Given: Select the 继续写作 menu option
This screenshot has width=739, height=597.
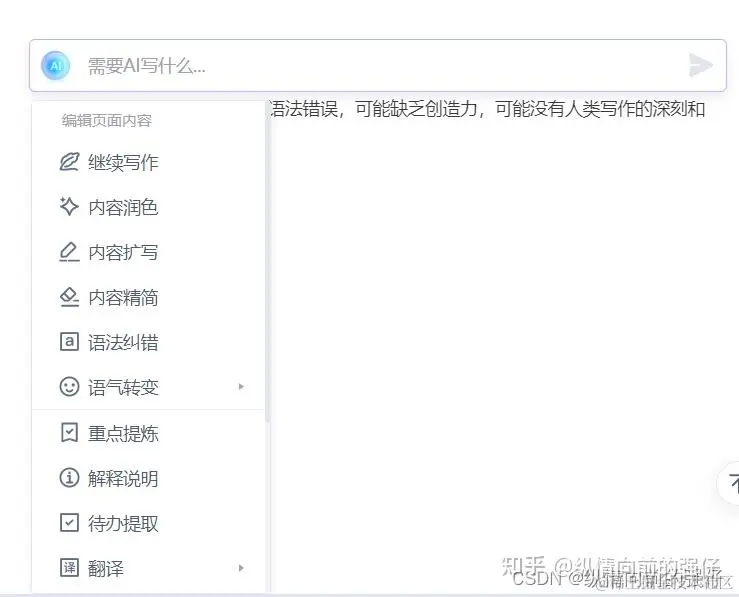Looking at the screenshot, I should [148, 162].
